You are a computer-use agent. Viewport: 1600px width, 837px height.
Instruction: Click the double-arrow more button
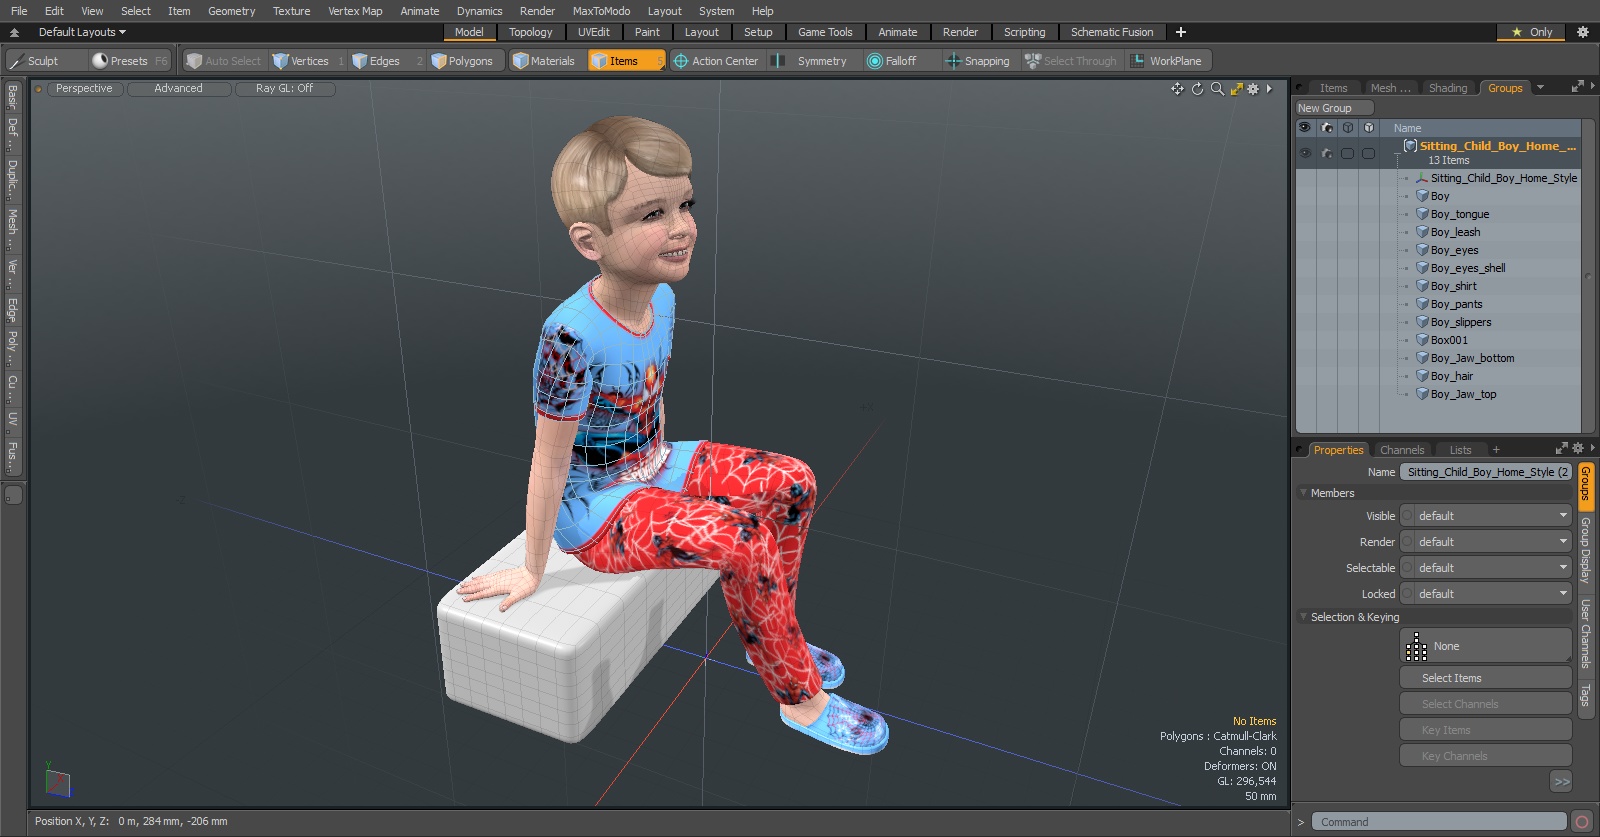pyautogui.click(x=1561, y=782)
